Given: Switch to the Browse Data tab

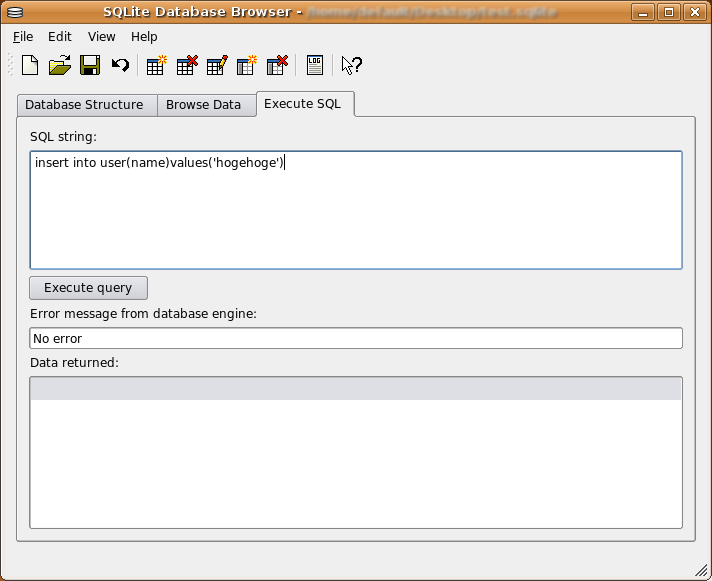Looking at the screenshot, I should tap(203, 105).
